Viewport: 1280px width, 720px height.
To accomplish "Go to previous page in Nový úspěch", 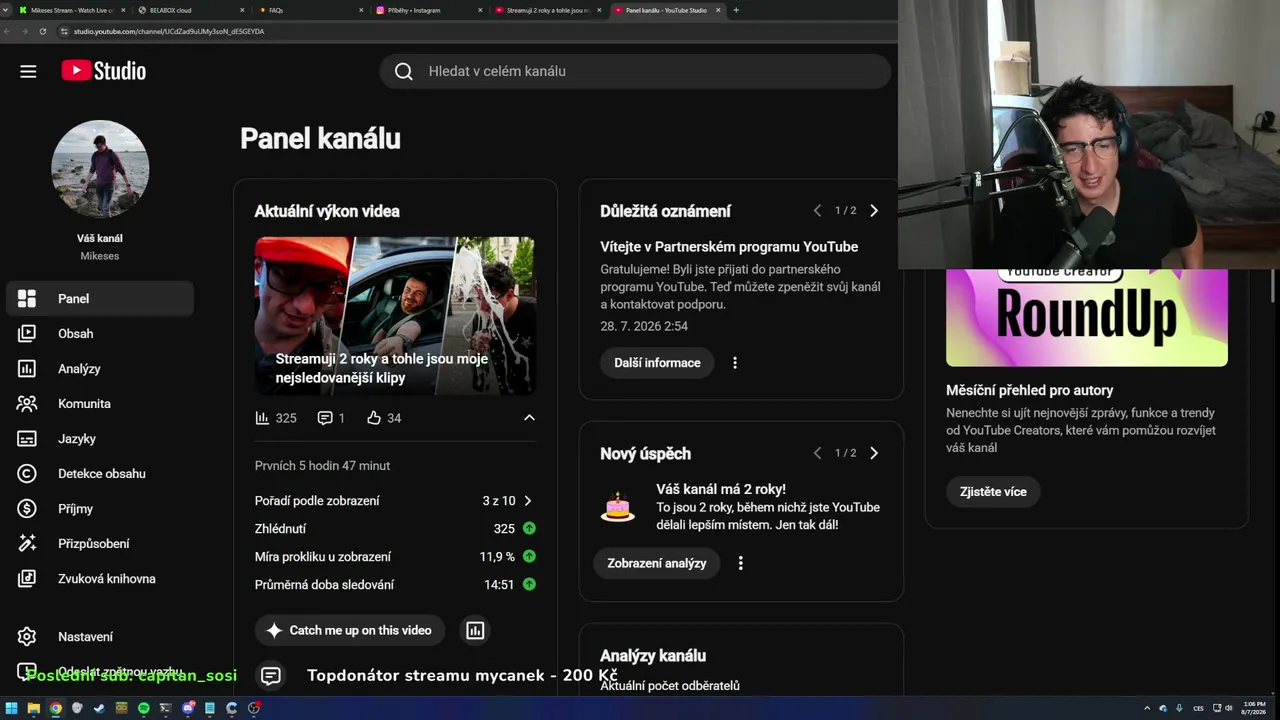I will coord(817,453).
